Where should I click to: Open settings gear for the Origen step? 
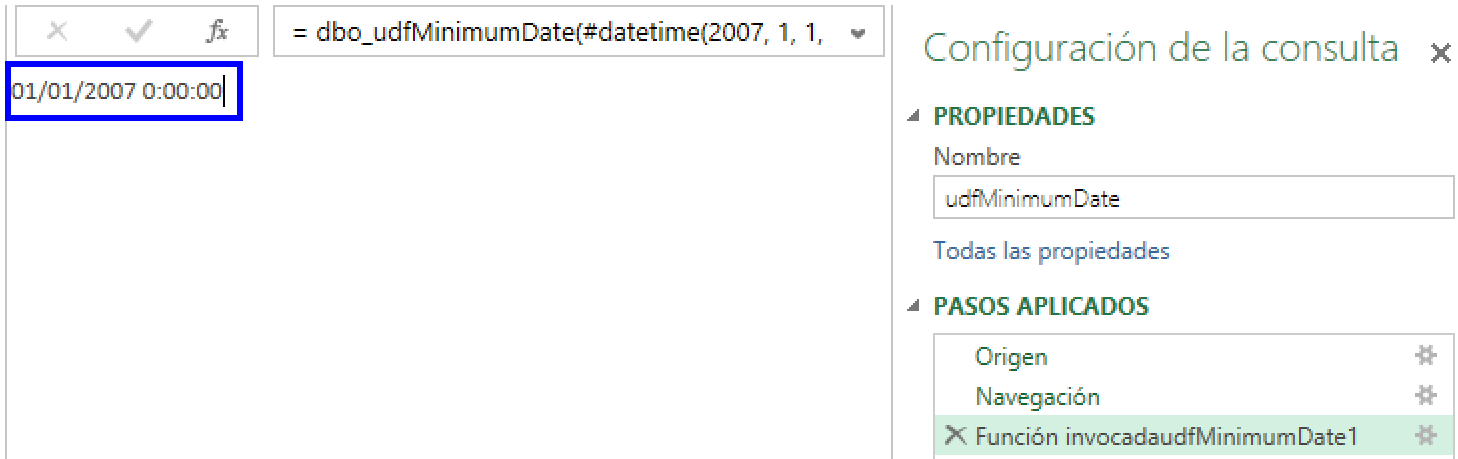click(1425, 356)
